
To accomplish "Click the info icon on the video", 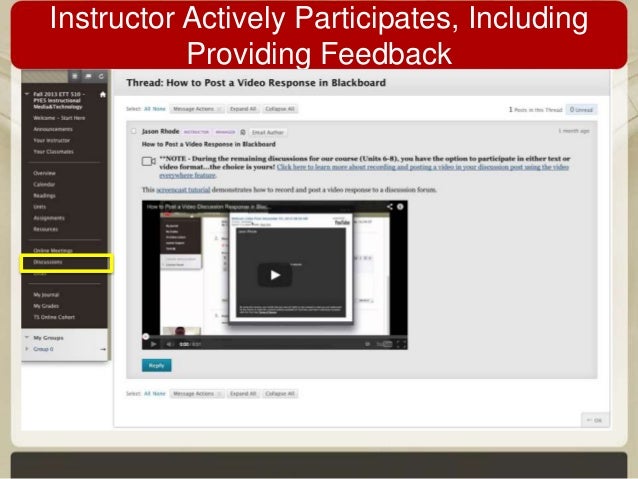I will click(x=400, y=207).
